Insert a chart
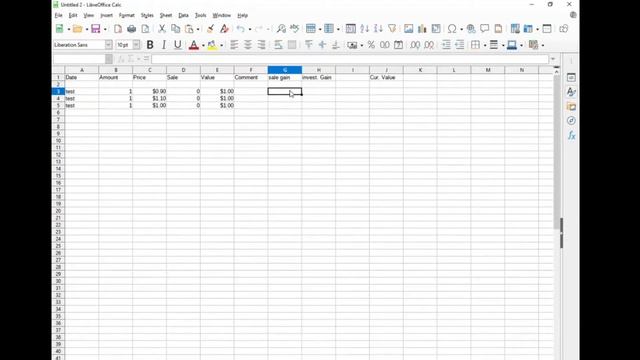 coord(422,29)
